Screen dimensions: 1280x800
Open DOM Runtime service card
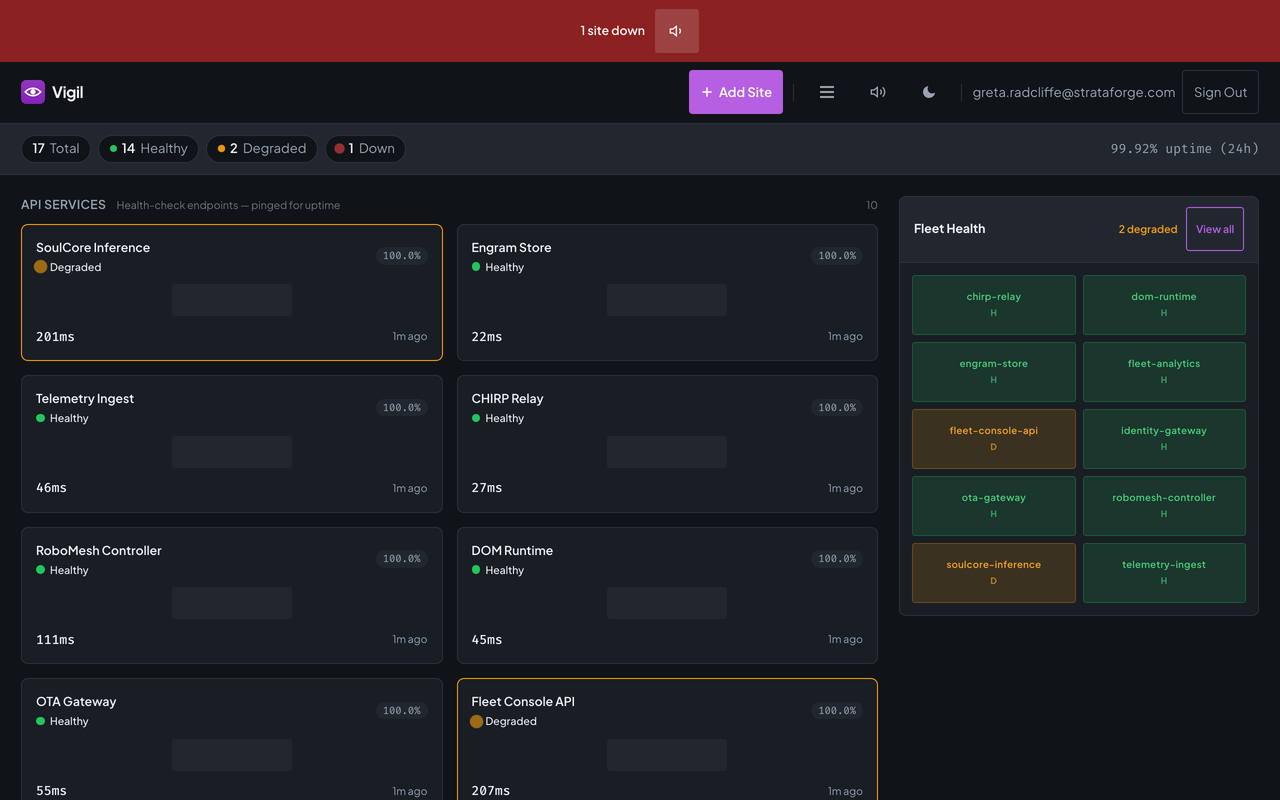click(x=667, y=595)
